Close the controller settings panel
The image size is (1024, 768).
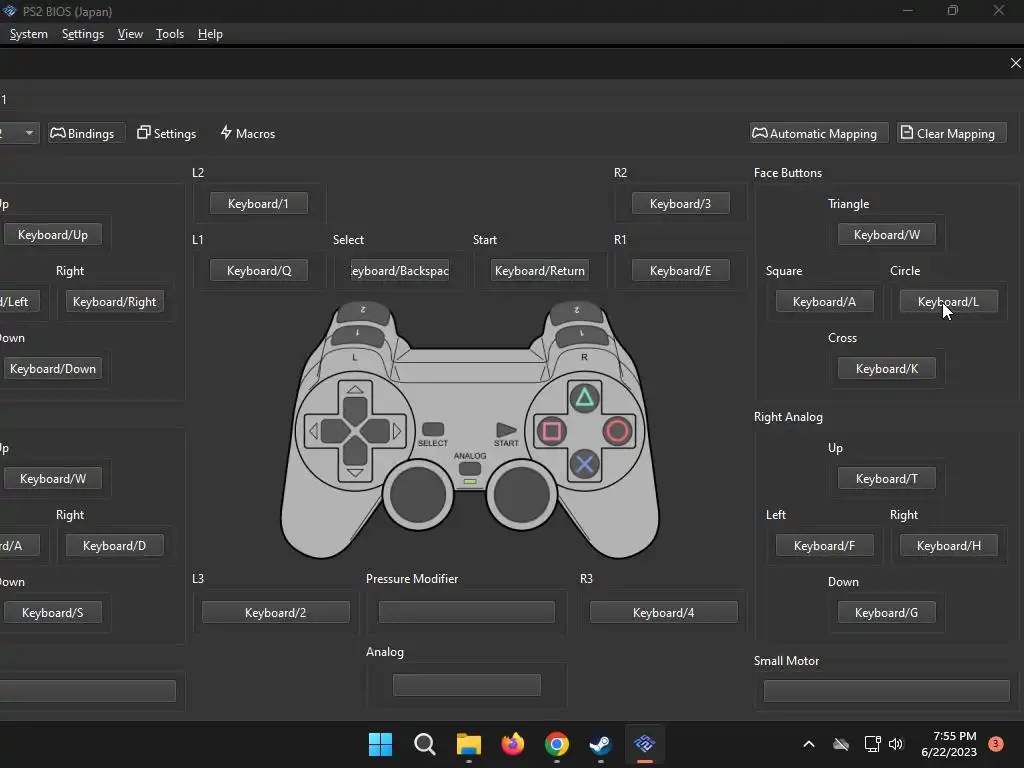point(1015,63)
